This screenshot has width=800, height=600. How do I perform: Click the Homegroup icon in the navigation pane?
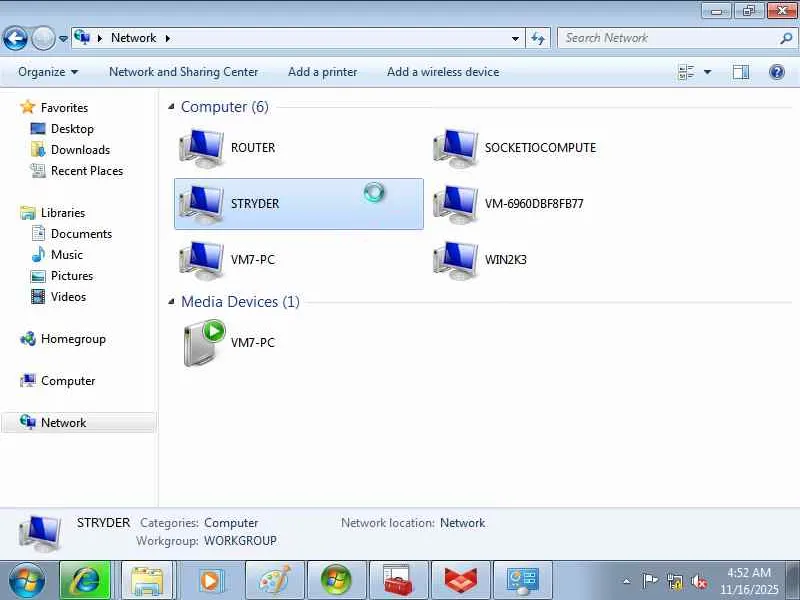click(x=28, y=339)
